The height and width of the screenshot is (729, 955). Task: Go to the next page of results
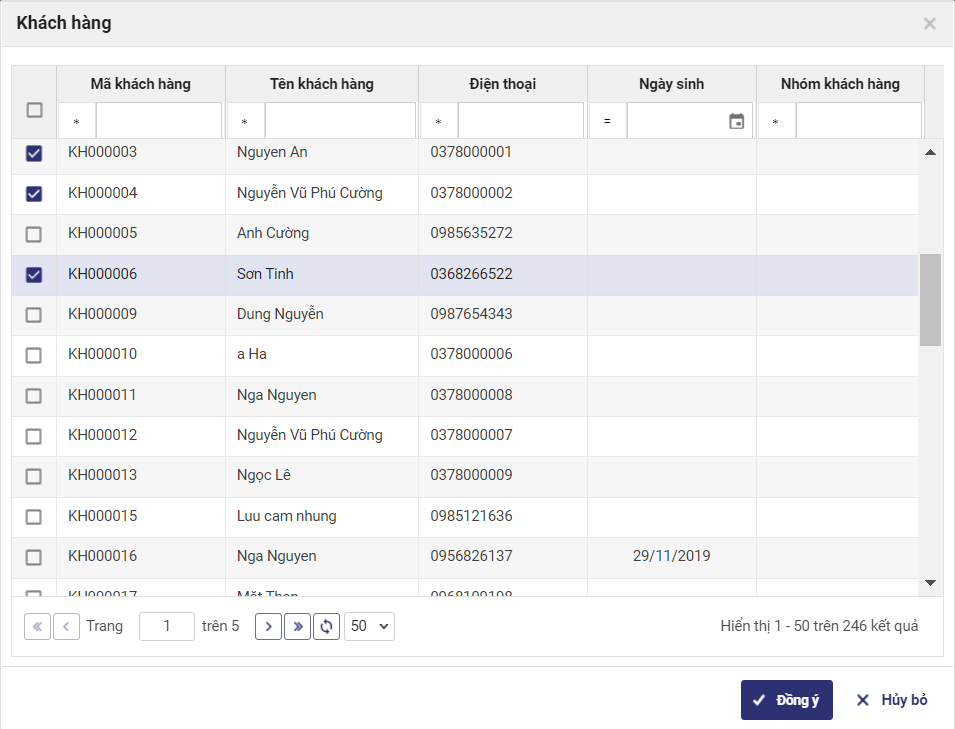pyautogui.click(x=268, y=627)
